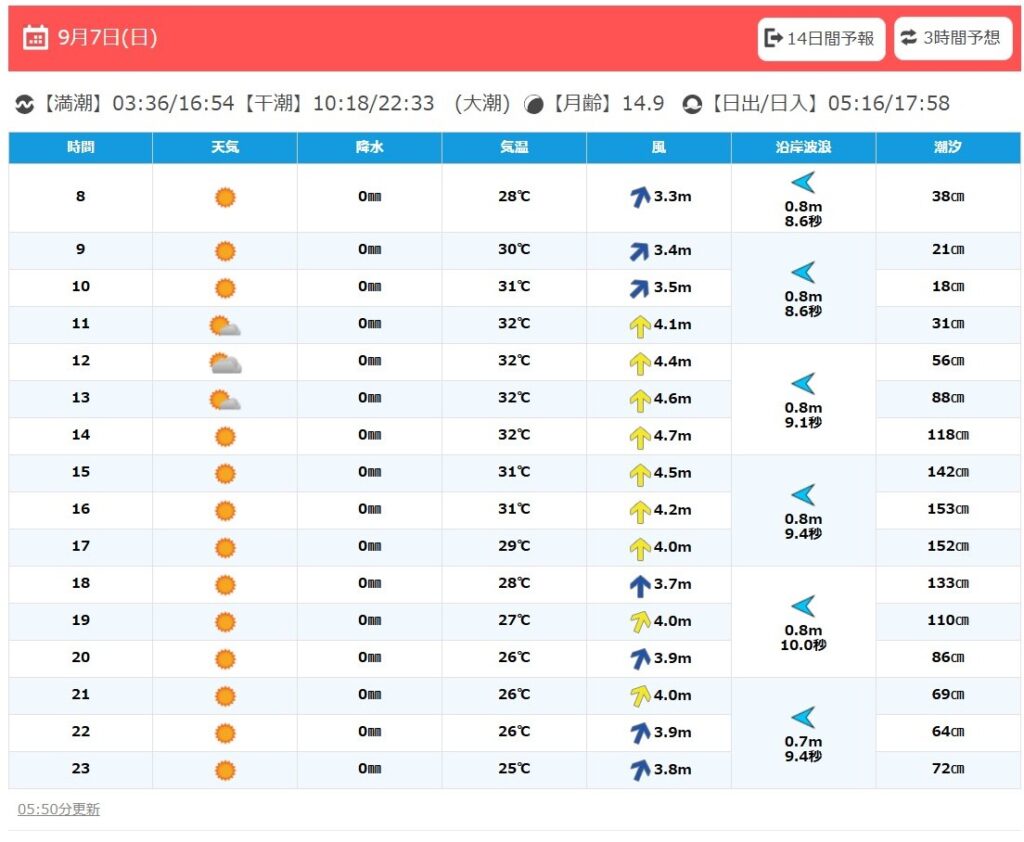Click the moon phase icon before 月齢
1024x842 pixels.
534,105
